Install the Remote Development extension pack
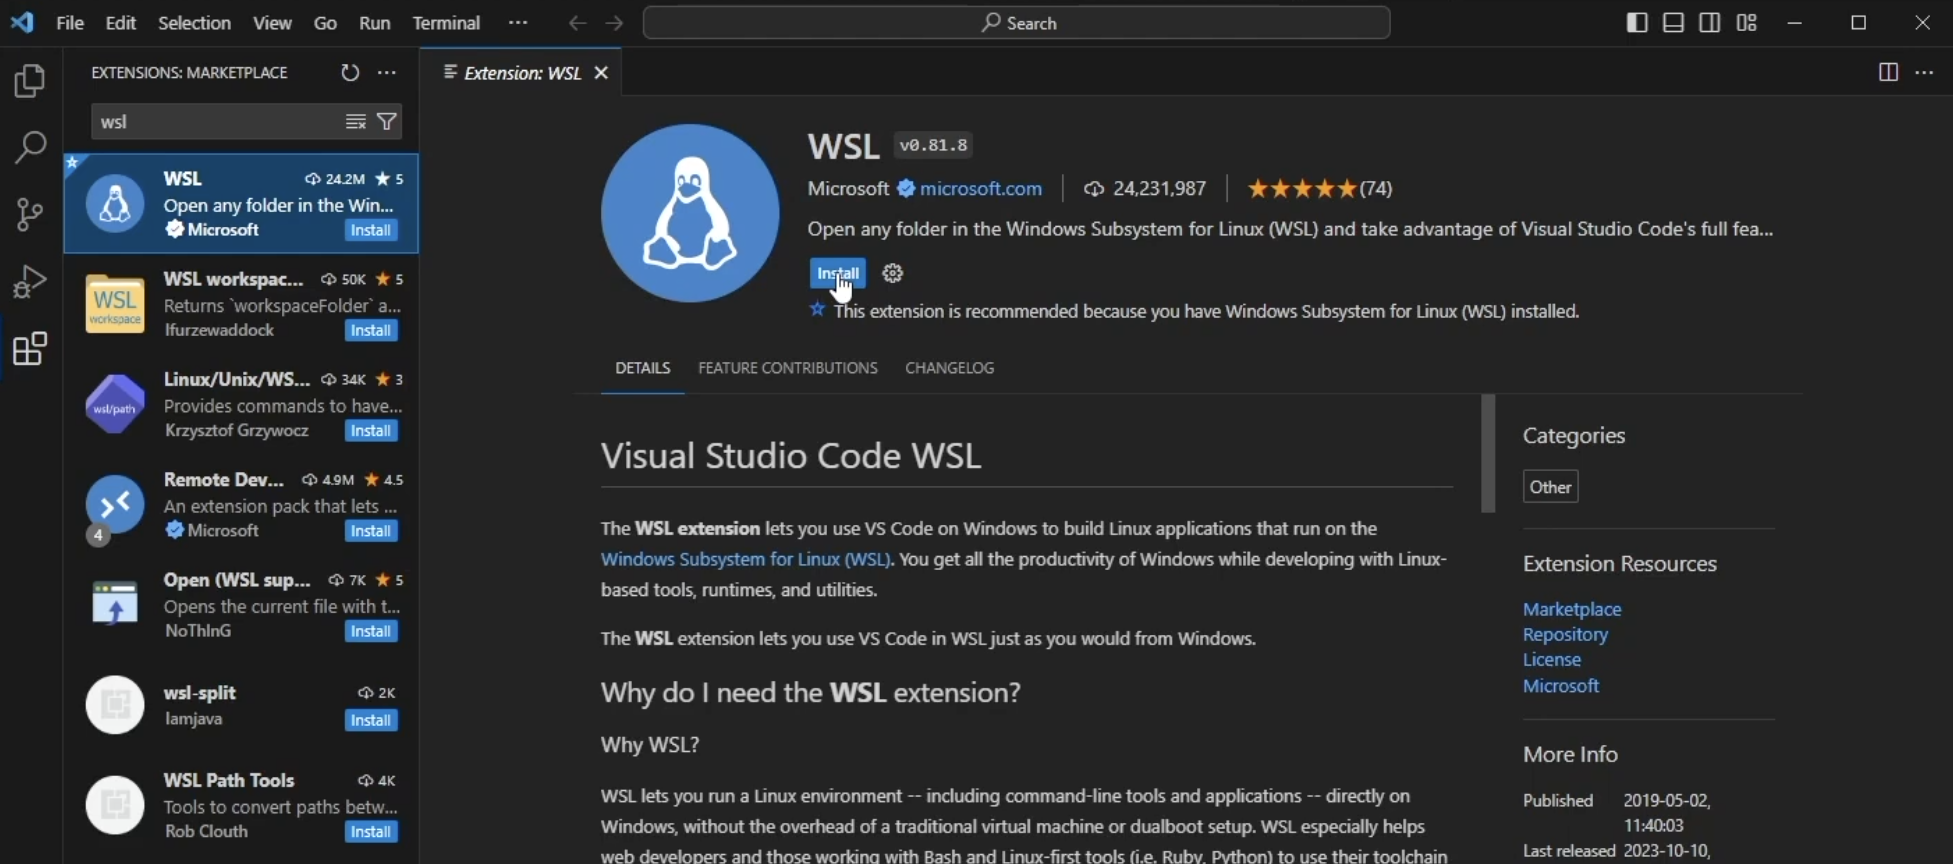This screenshot has width=1953, height=864. [371, 531]
